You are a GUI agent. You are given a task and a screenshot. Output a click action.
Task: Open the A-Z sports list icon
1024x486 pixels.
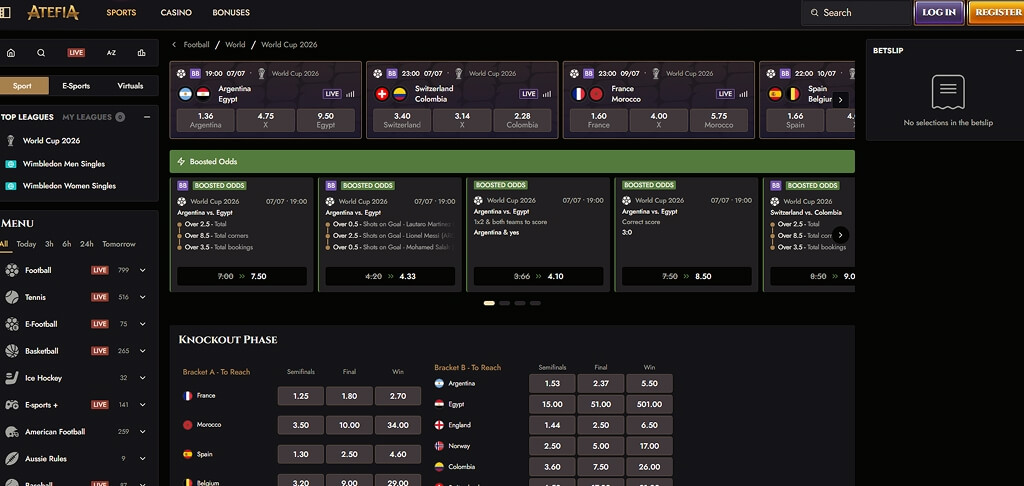tap(111, 53)
